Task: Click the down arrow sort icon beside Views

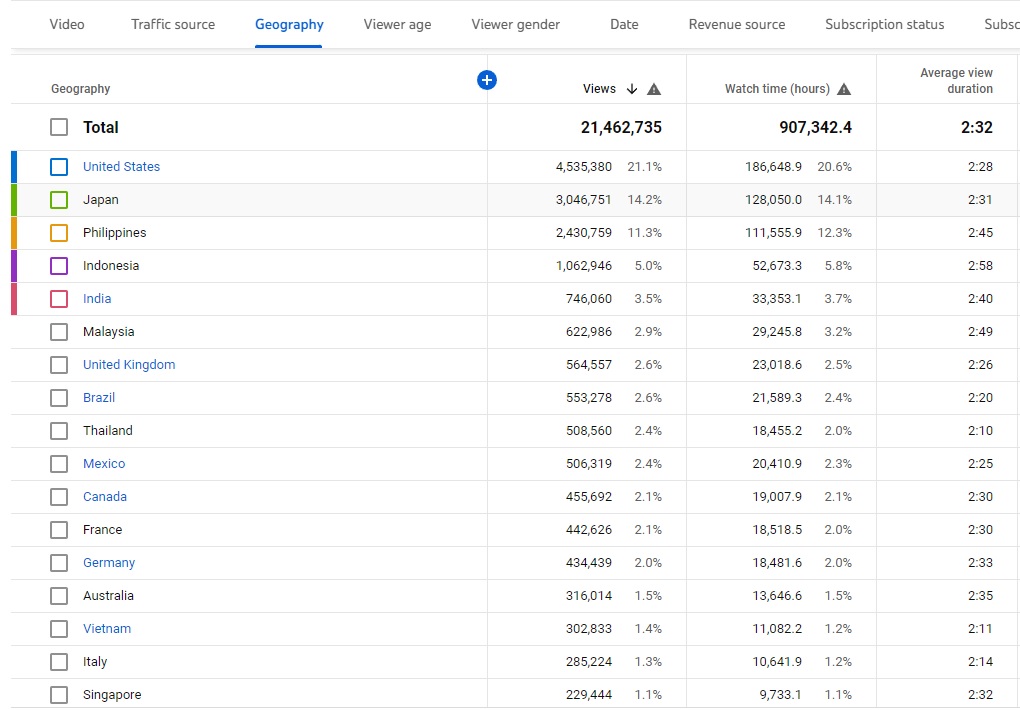Action: point(632,89)
